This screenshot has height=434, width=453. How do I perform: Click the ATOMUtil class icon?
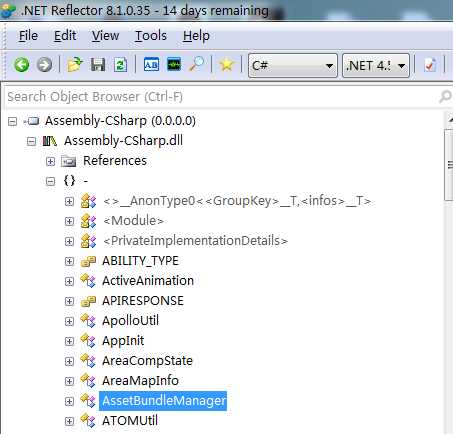(x=88, y=421)
